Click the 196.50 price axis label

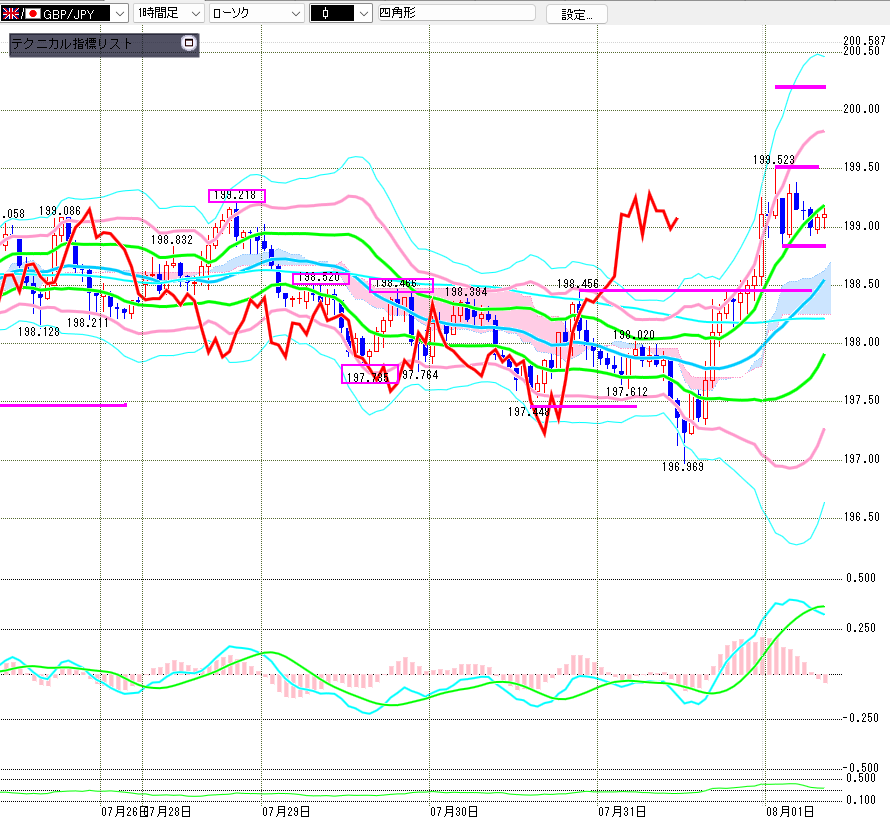[861, 517]
